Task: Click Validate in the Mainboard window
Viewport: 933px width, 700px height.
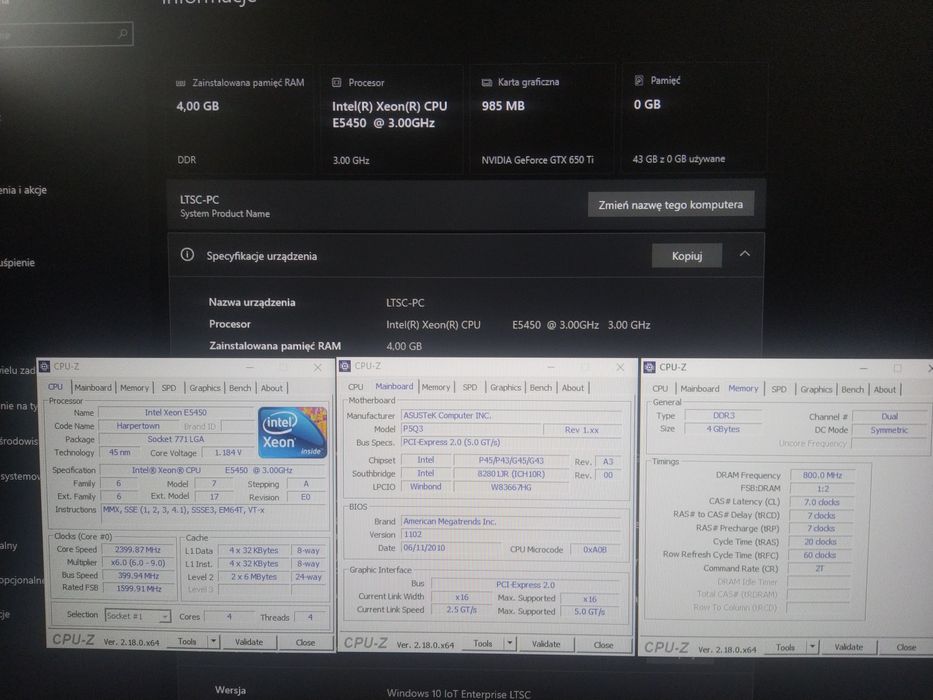Action: pos(546,643)
